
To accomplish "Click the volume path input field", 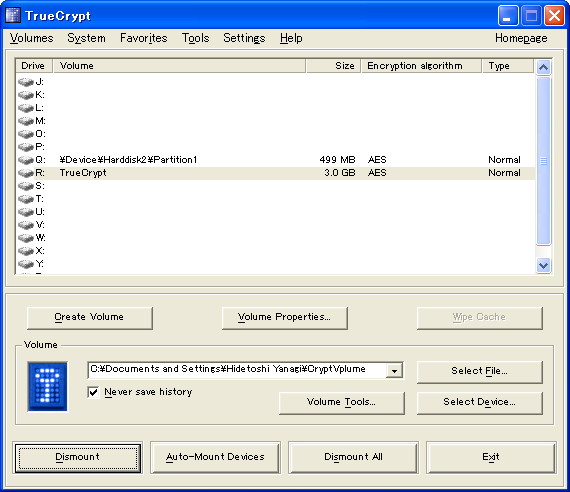I will (x=237, y=370).
